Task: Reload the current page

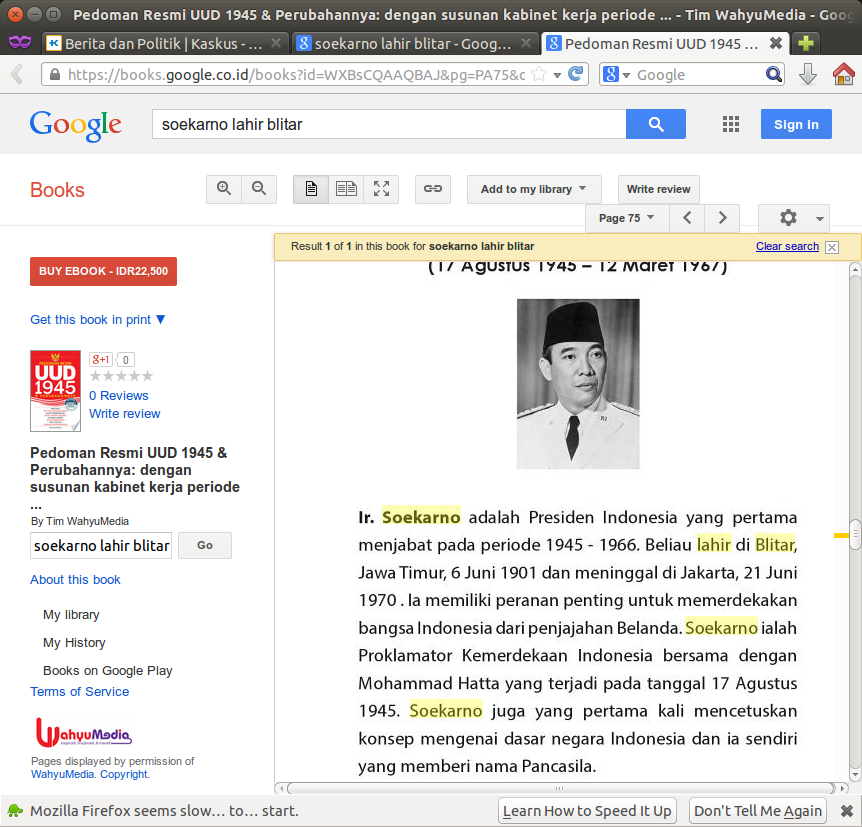Action: coord(576,74)
